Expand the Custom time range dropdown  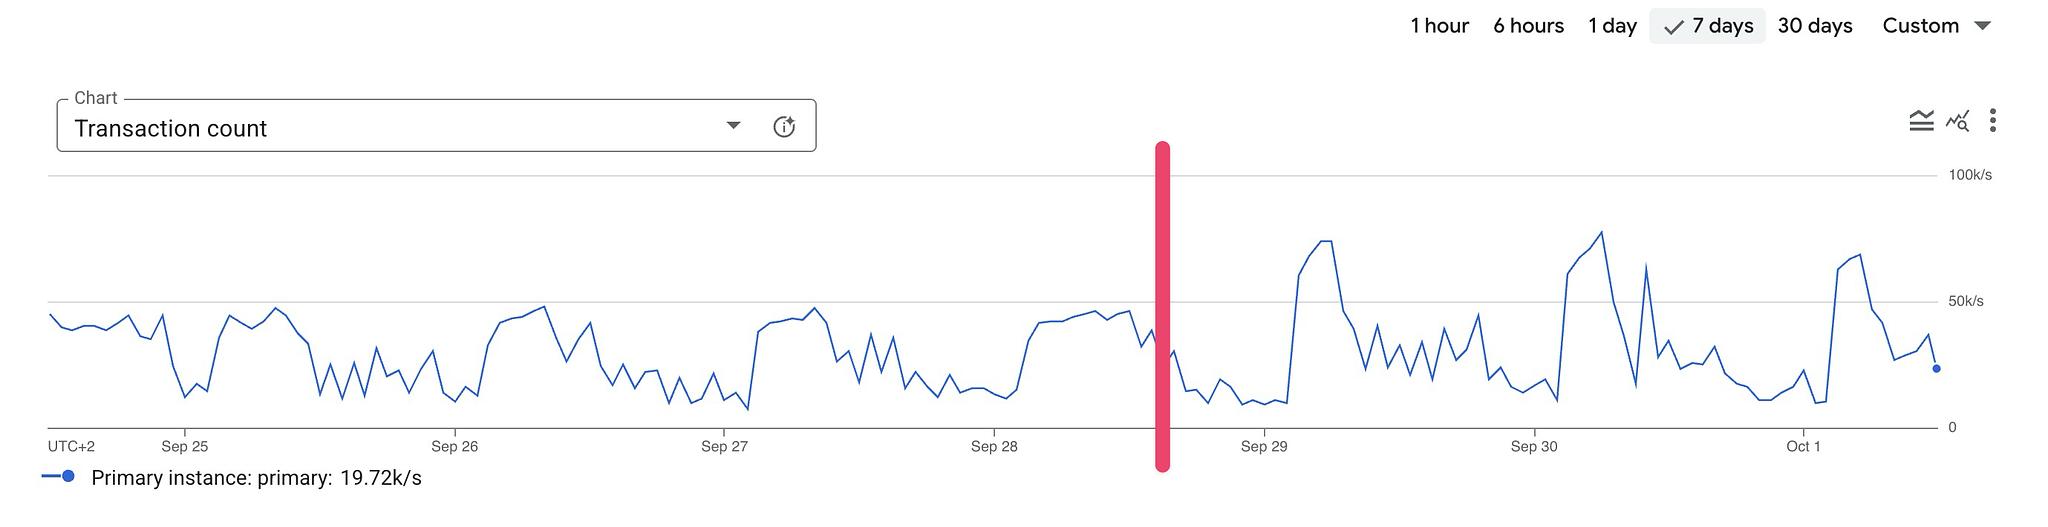pos(1936,26)
